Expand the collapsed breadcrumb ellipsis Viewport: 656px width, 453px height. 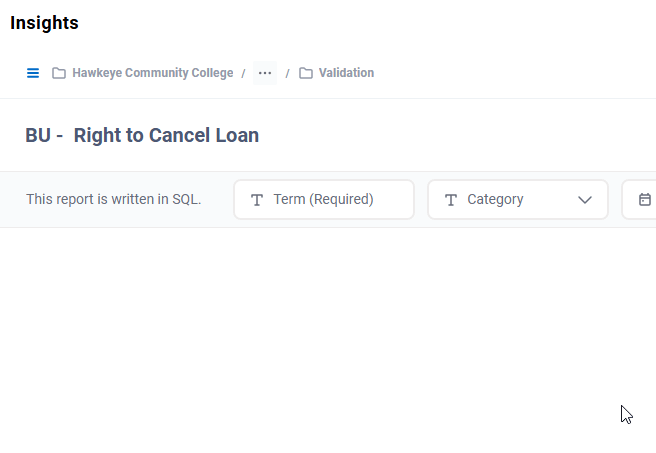point(265,73)
